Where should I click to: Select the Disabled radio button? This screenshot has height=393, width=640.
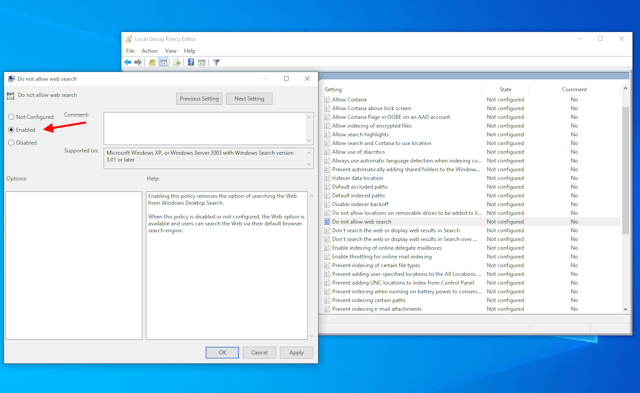coord(11,142)
